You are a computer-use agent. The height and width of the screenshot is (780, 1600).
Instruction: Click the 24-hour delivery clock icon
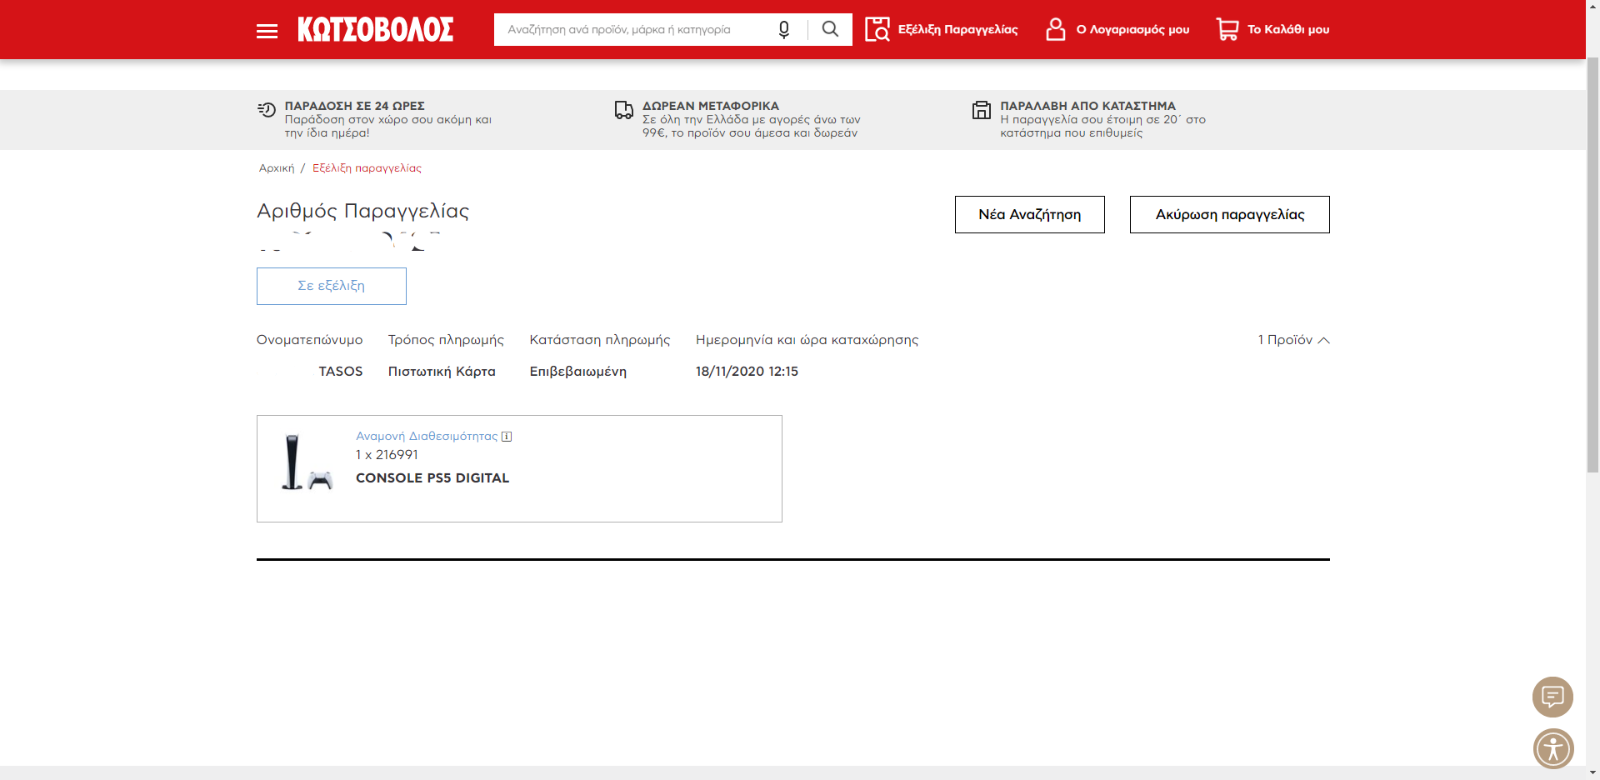coord(267,109)
